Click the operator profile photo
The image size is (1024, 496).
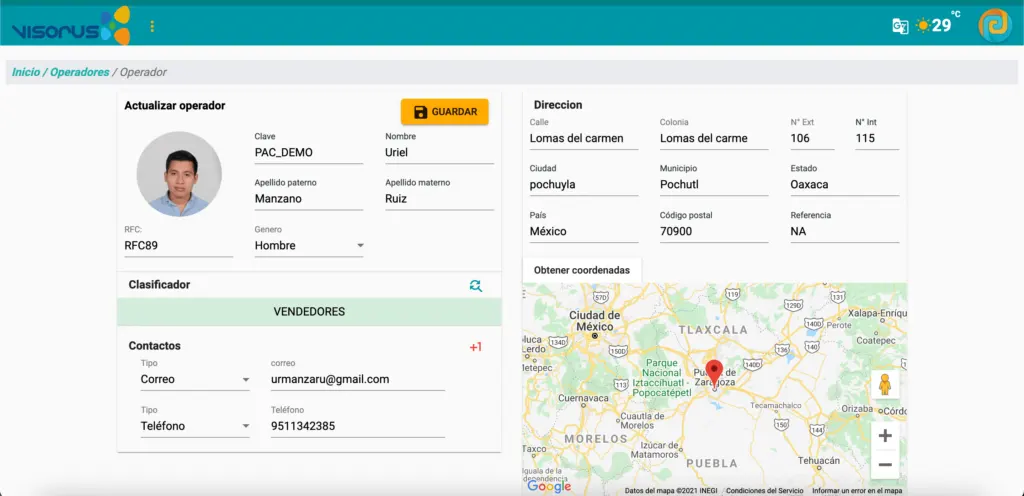[x=179, y=174]
